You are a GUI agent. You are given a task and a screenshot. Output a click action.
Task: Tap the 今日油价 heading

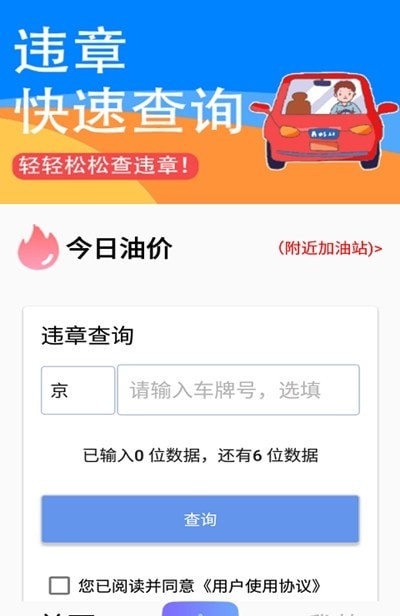click(119, 248)
